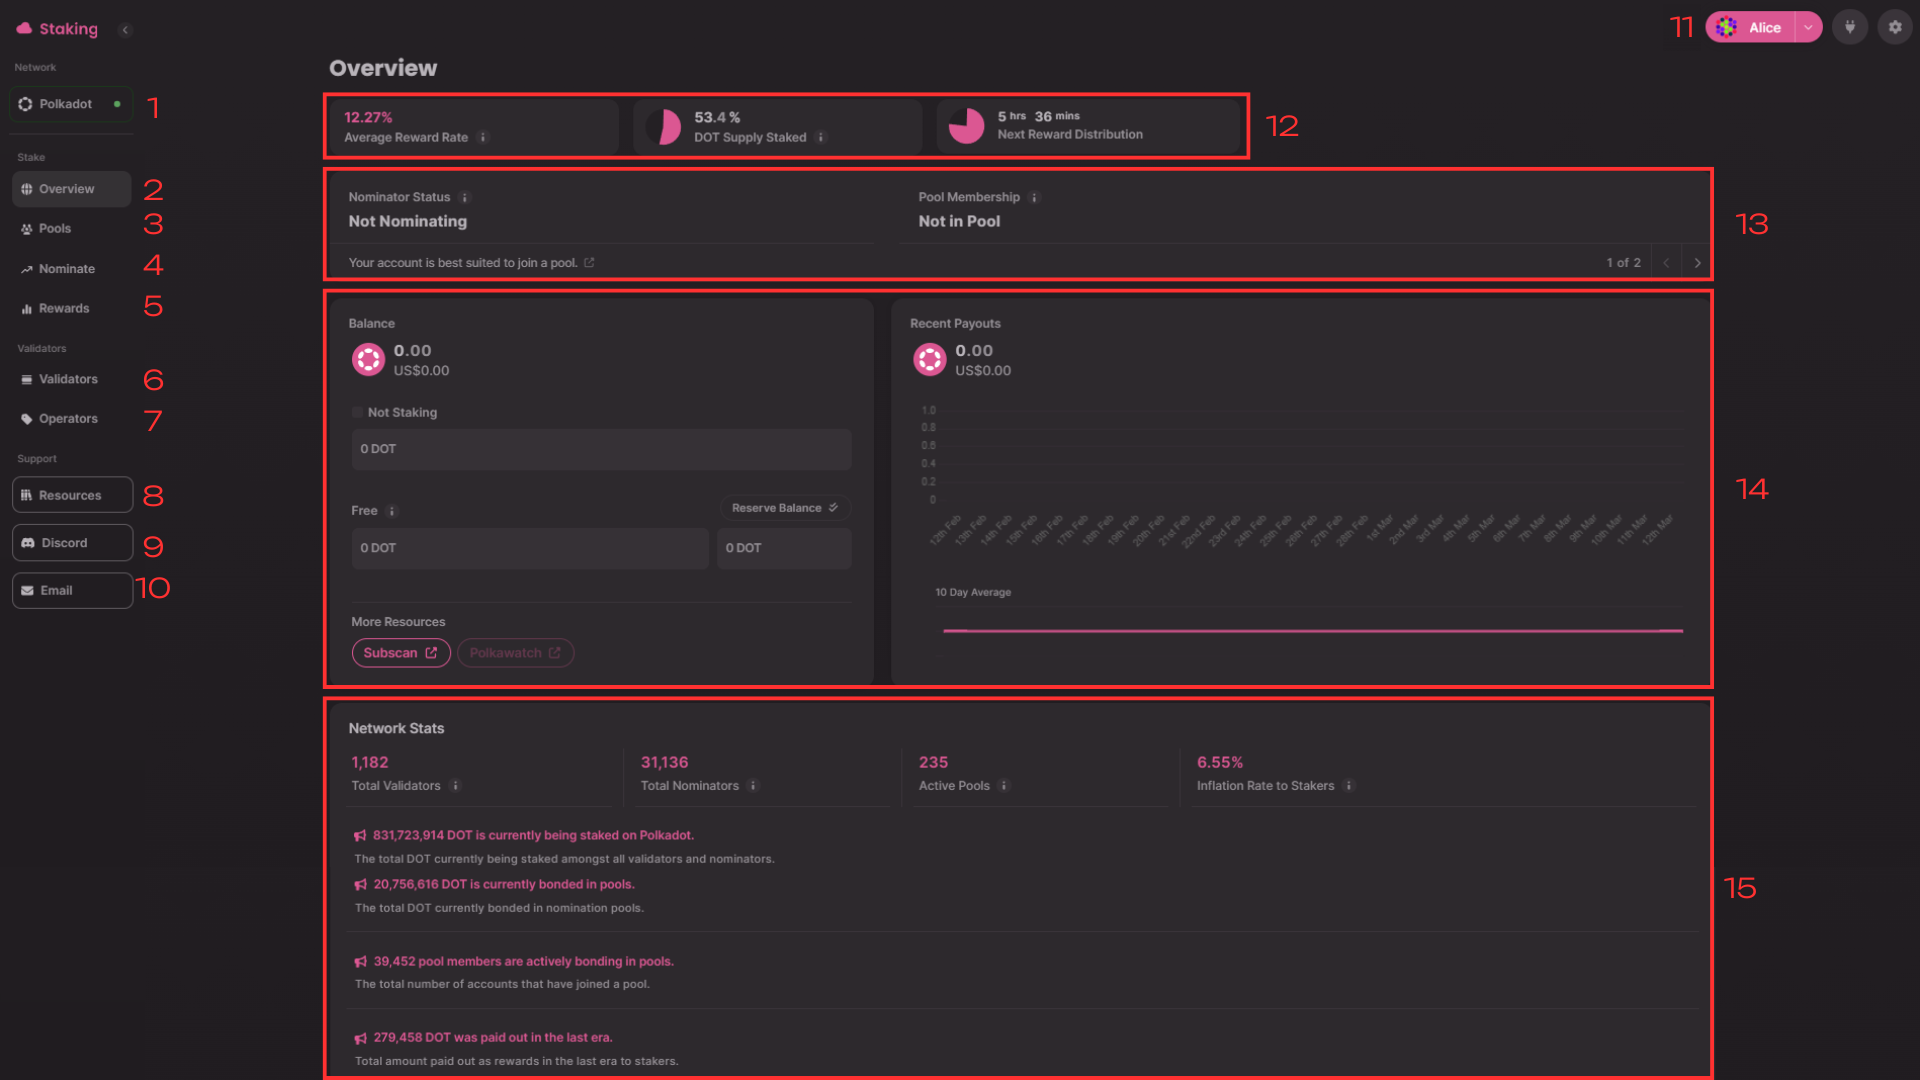Expand the Alice account dropdown arrow
Image resolution: width=1920 pixels, height=1080 pixels.
tap(1808, 28)
